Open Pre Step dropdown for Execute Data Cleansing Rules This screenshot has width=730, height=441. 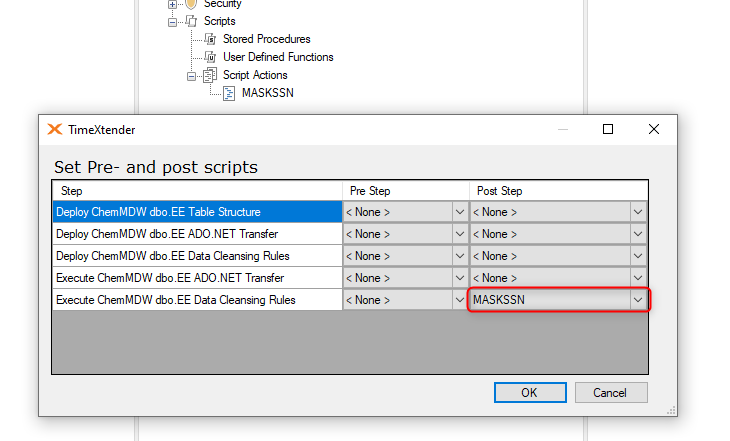(460, 300)
